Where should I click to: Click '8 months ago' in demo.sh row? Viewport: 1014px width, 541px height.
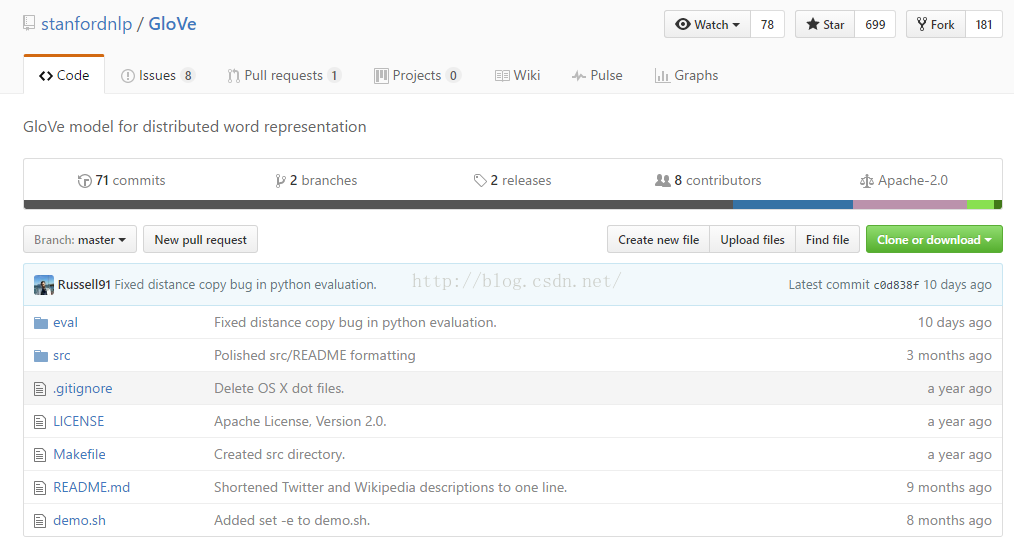(949, 520)
